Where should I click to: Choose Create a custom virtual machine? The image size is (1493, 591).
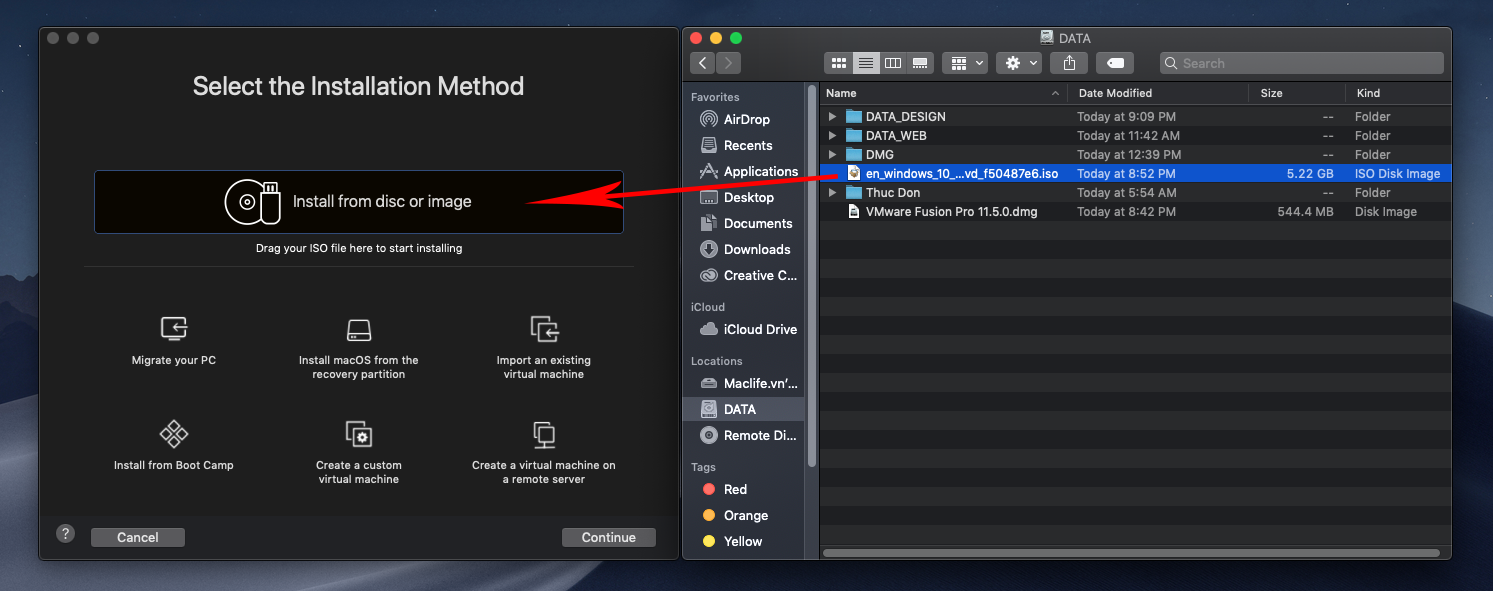(358, 434)
